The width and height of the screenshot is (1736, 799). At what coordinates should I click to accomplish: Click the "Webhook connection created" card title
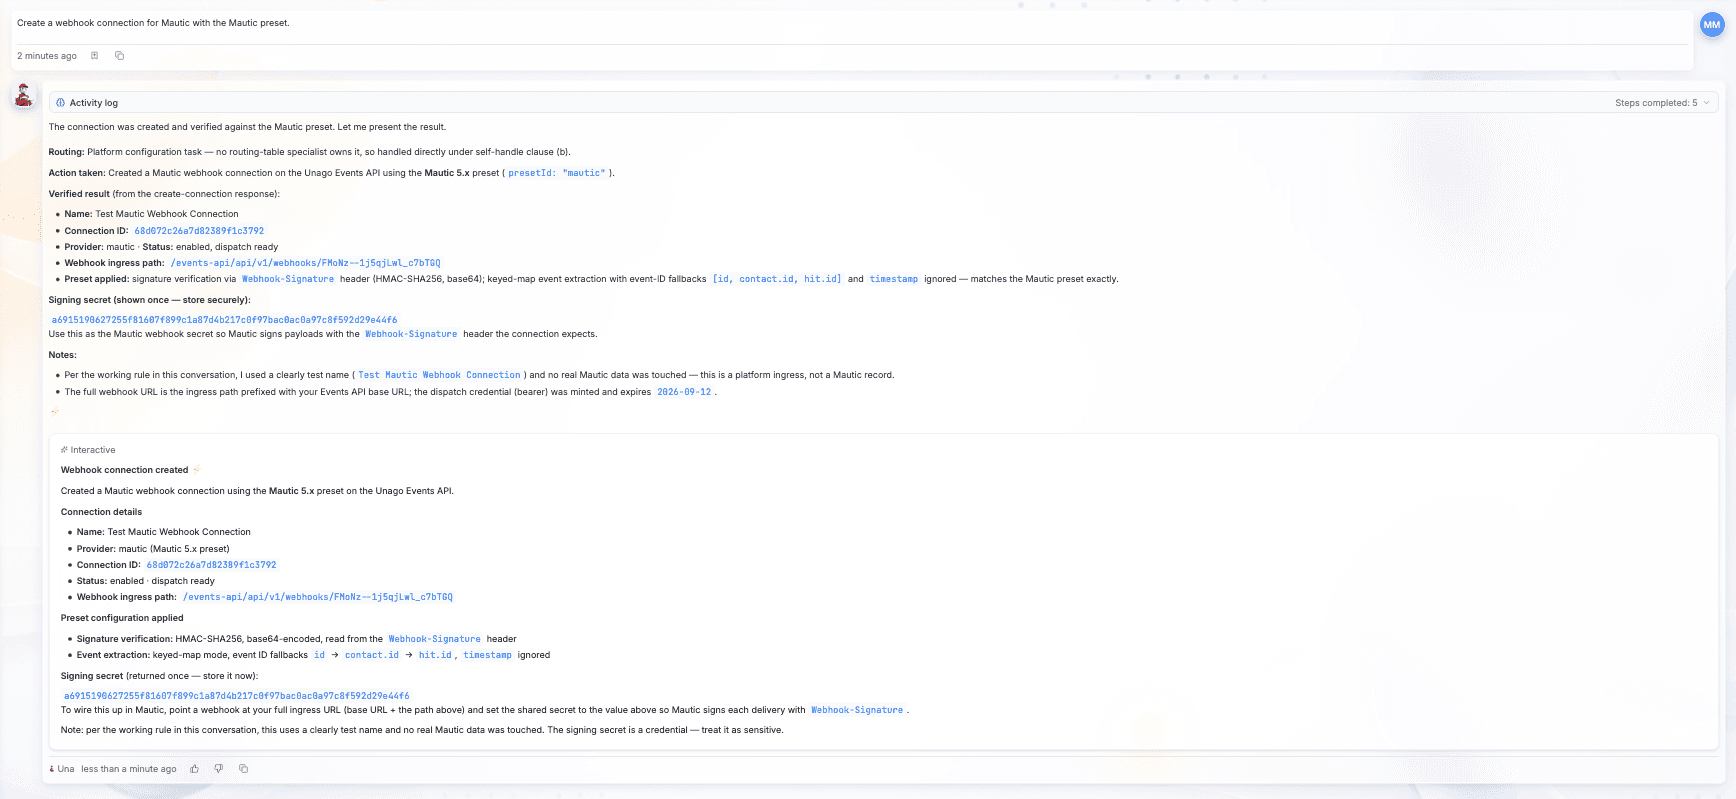pyautogui.click(x=124, y=470)
